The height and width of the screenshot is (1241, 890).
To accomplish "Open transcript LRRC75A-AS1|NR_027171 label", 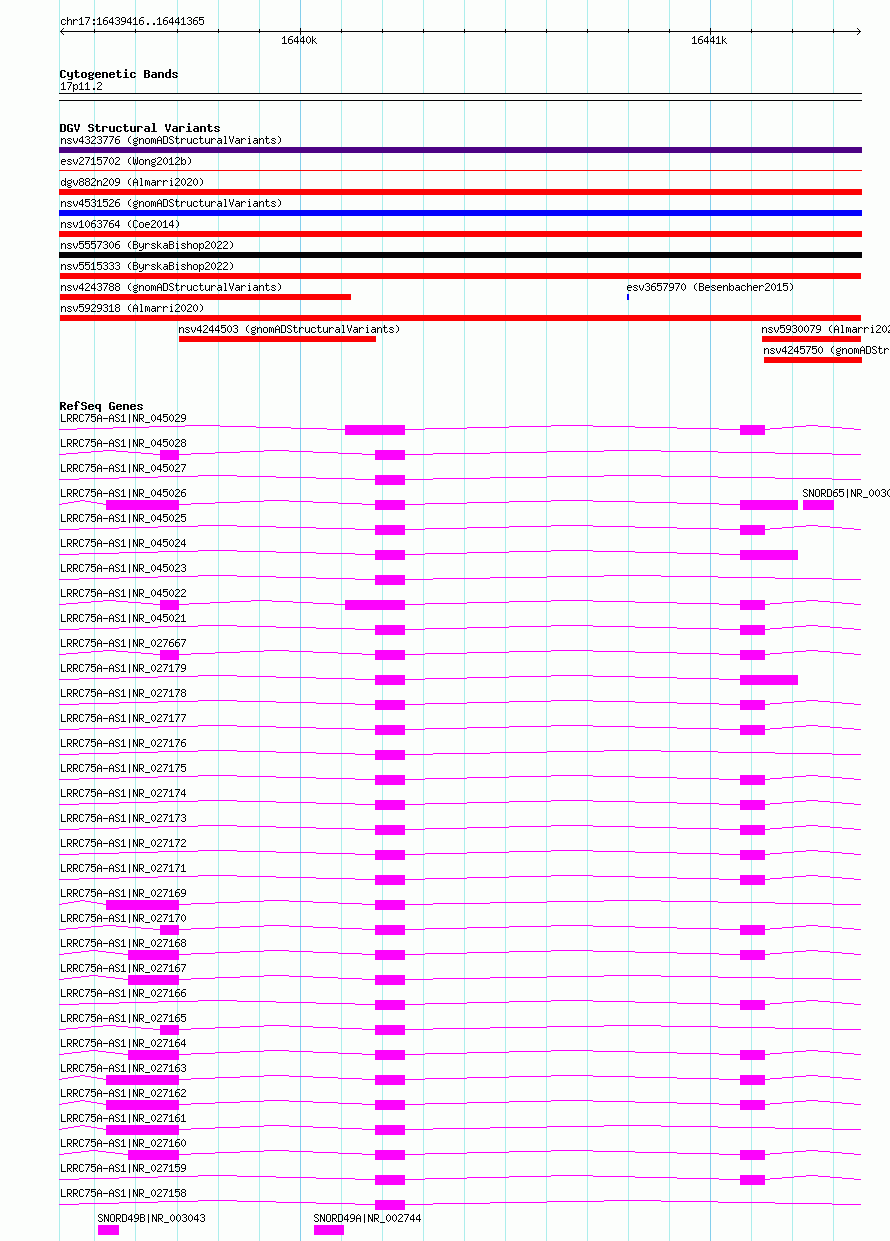I will (123, 868).
